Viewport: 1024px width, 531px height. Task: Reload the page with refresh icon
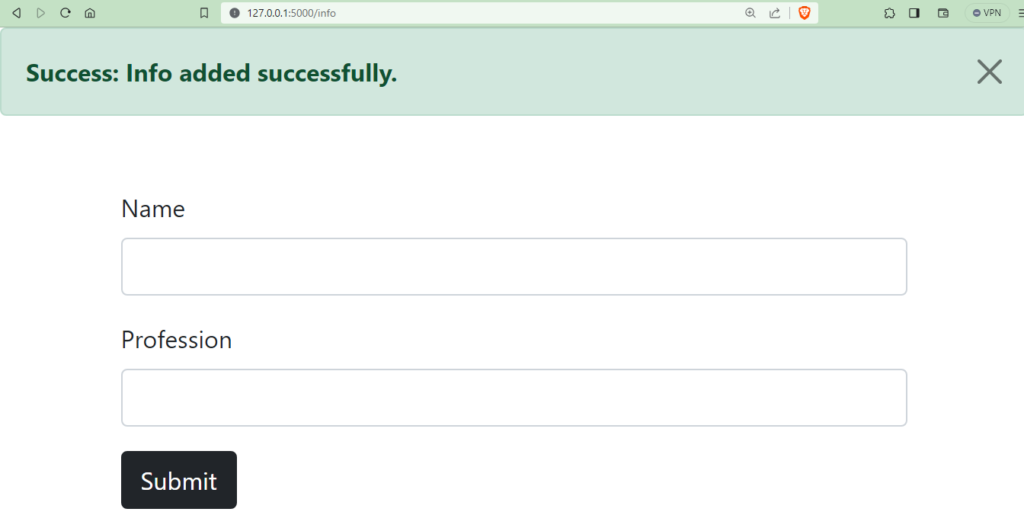65,13
